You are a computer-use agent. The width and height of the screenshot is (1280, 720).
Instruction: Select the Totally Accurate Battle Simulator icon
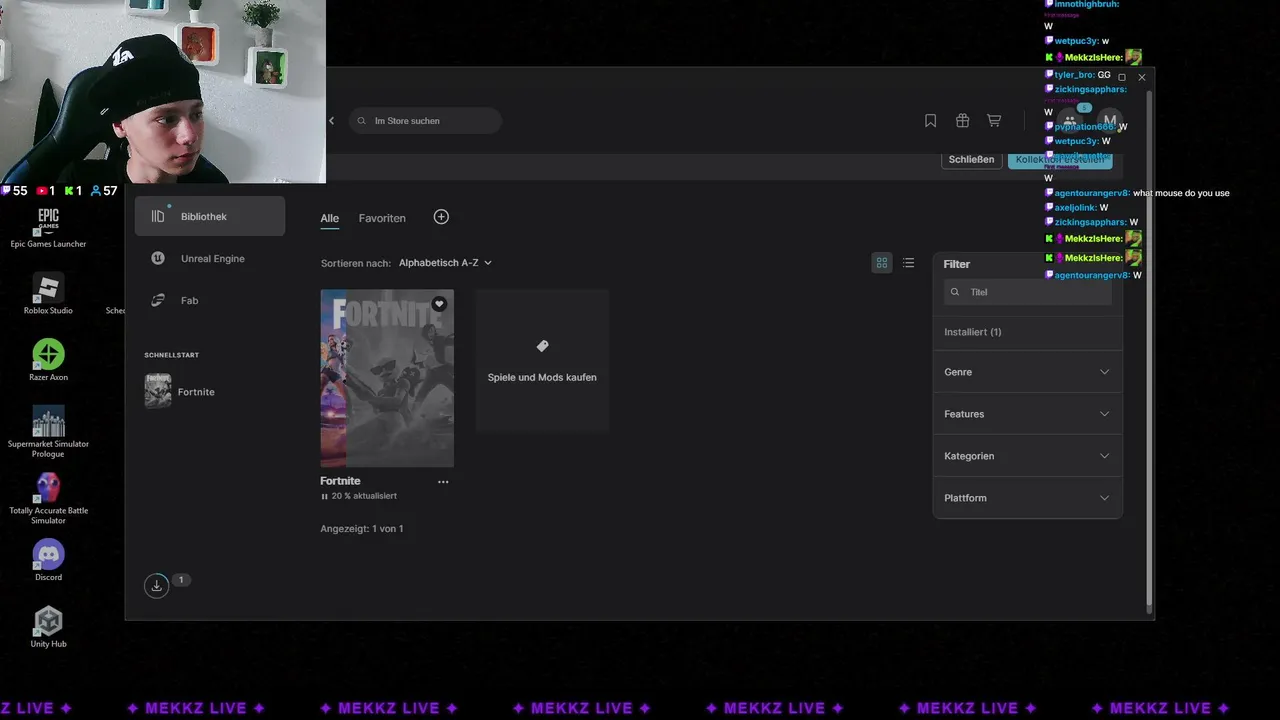click(48, 498)
